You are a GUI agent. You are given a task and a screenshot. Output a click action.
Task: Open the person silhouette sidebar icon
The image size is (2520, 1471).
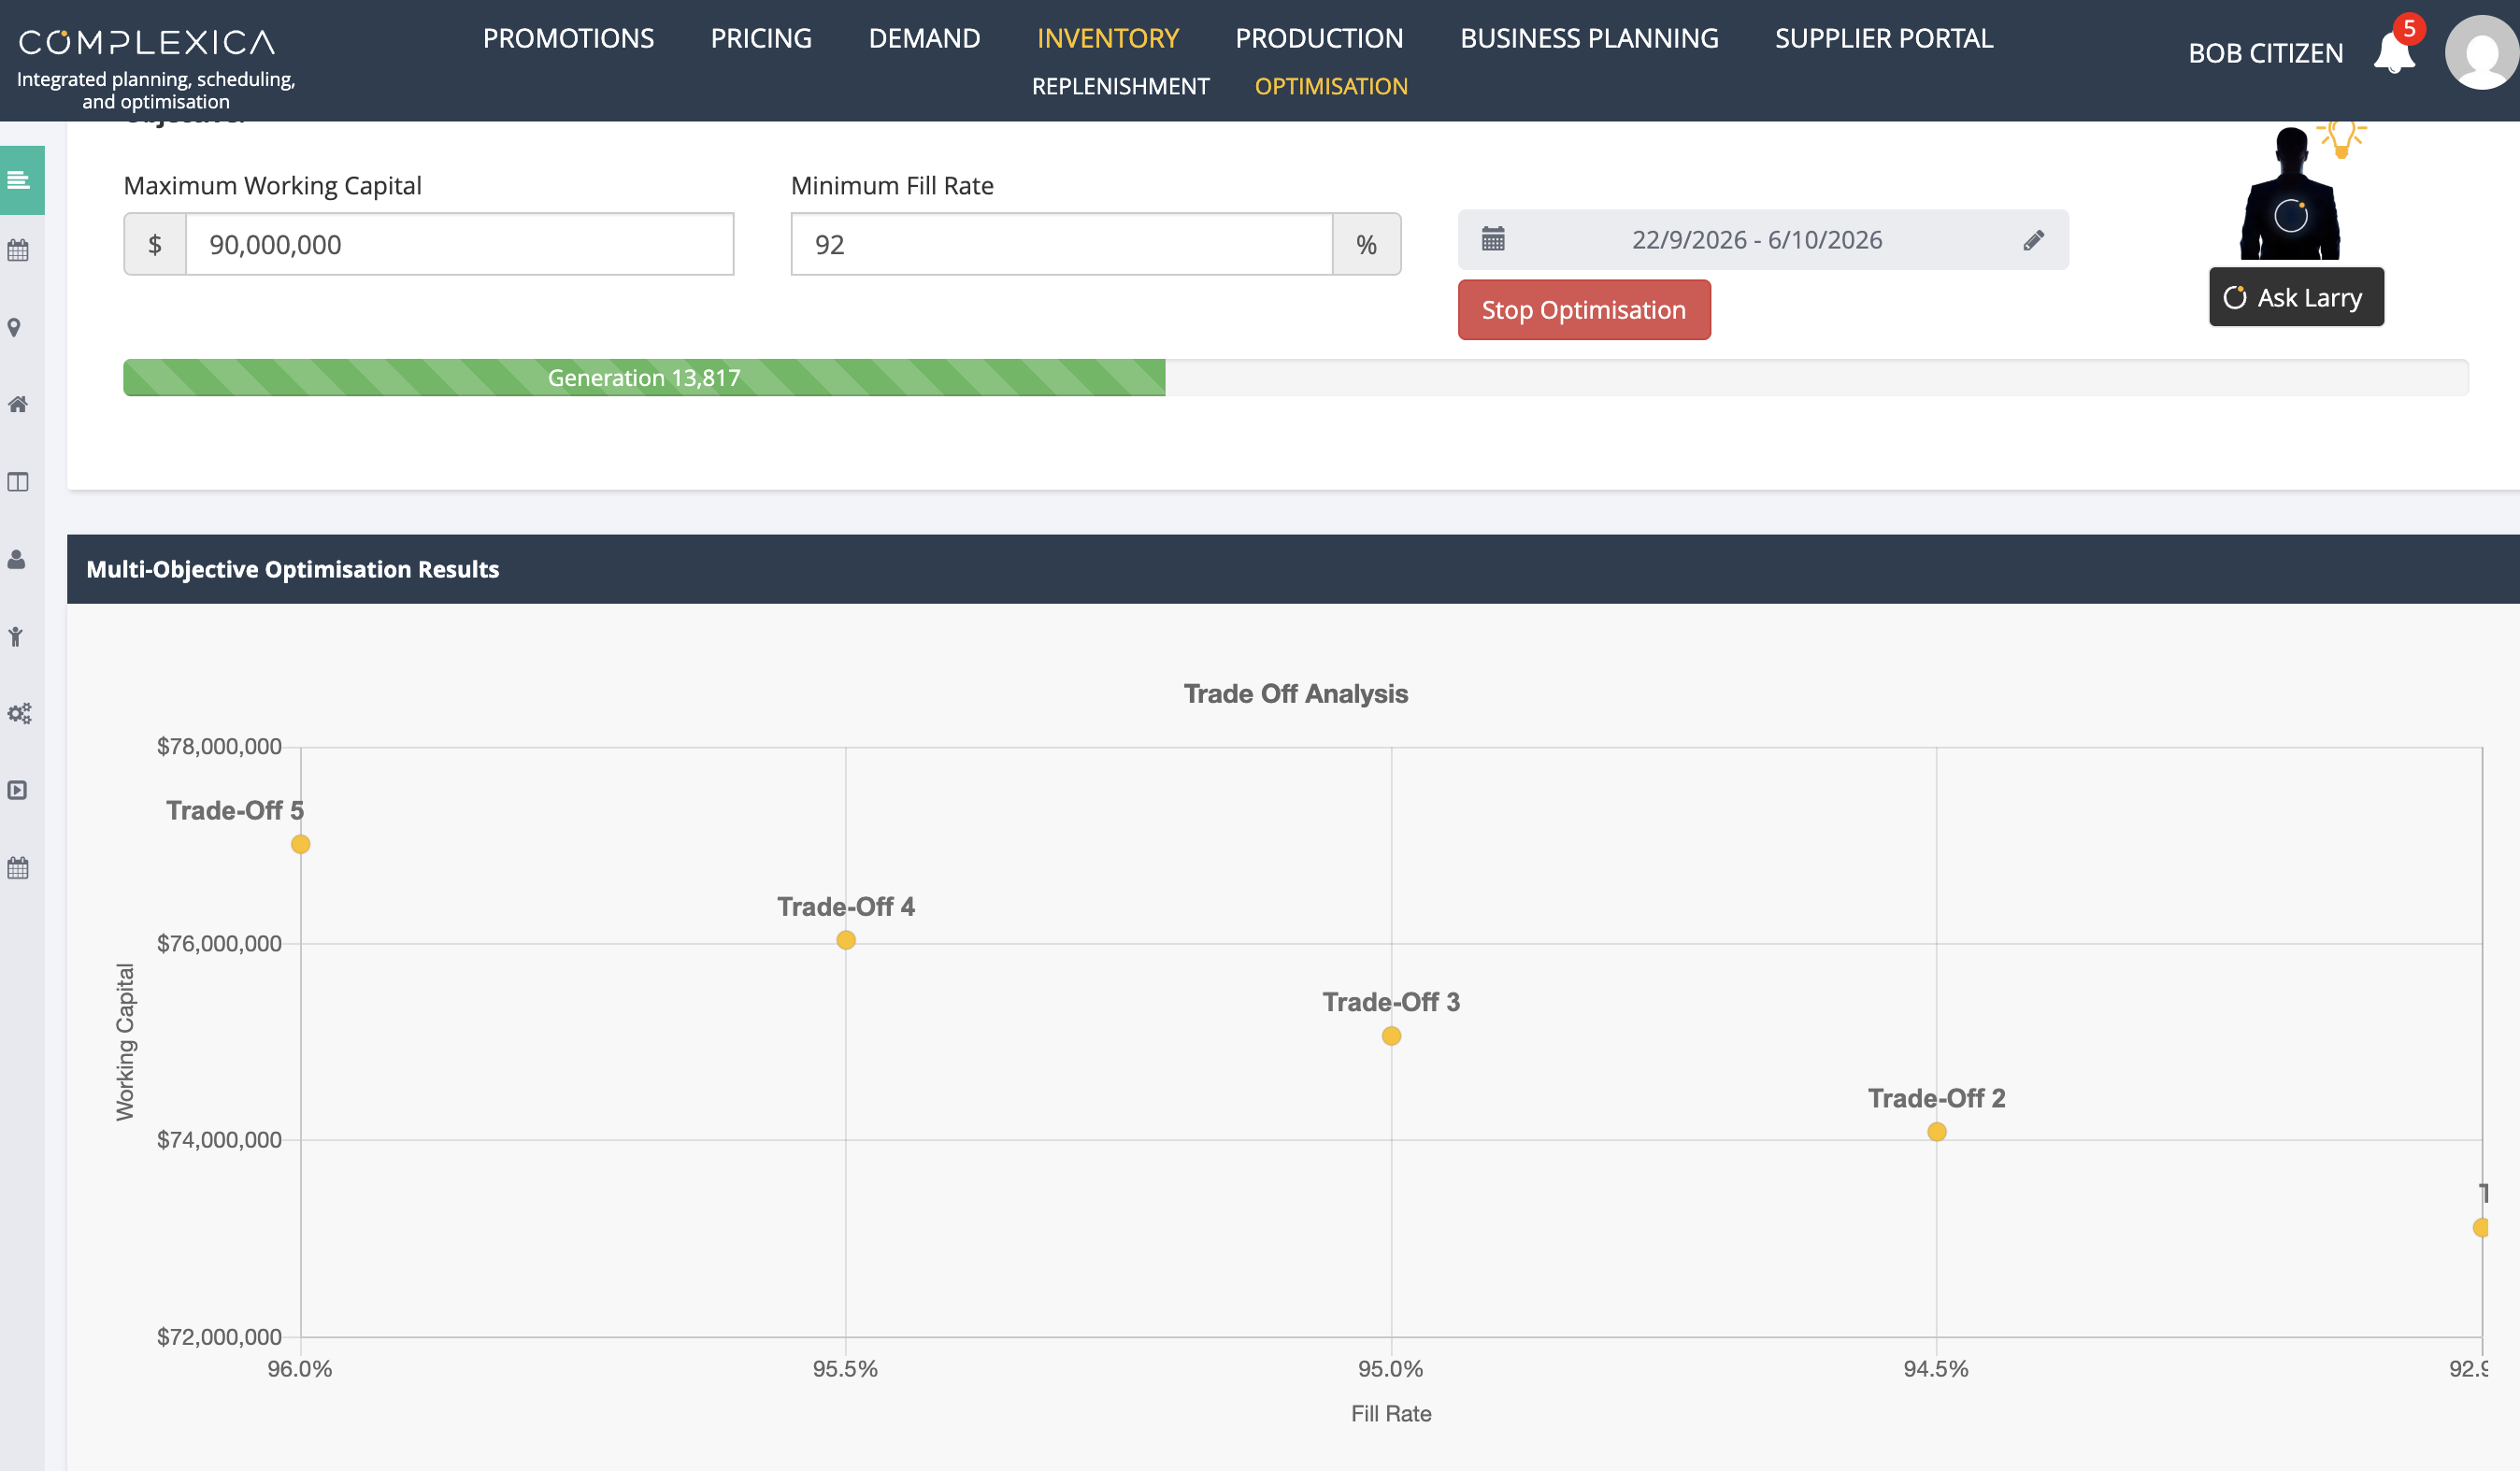[17, 559]
